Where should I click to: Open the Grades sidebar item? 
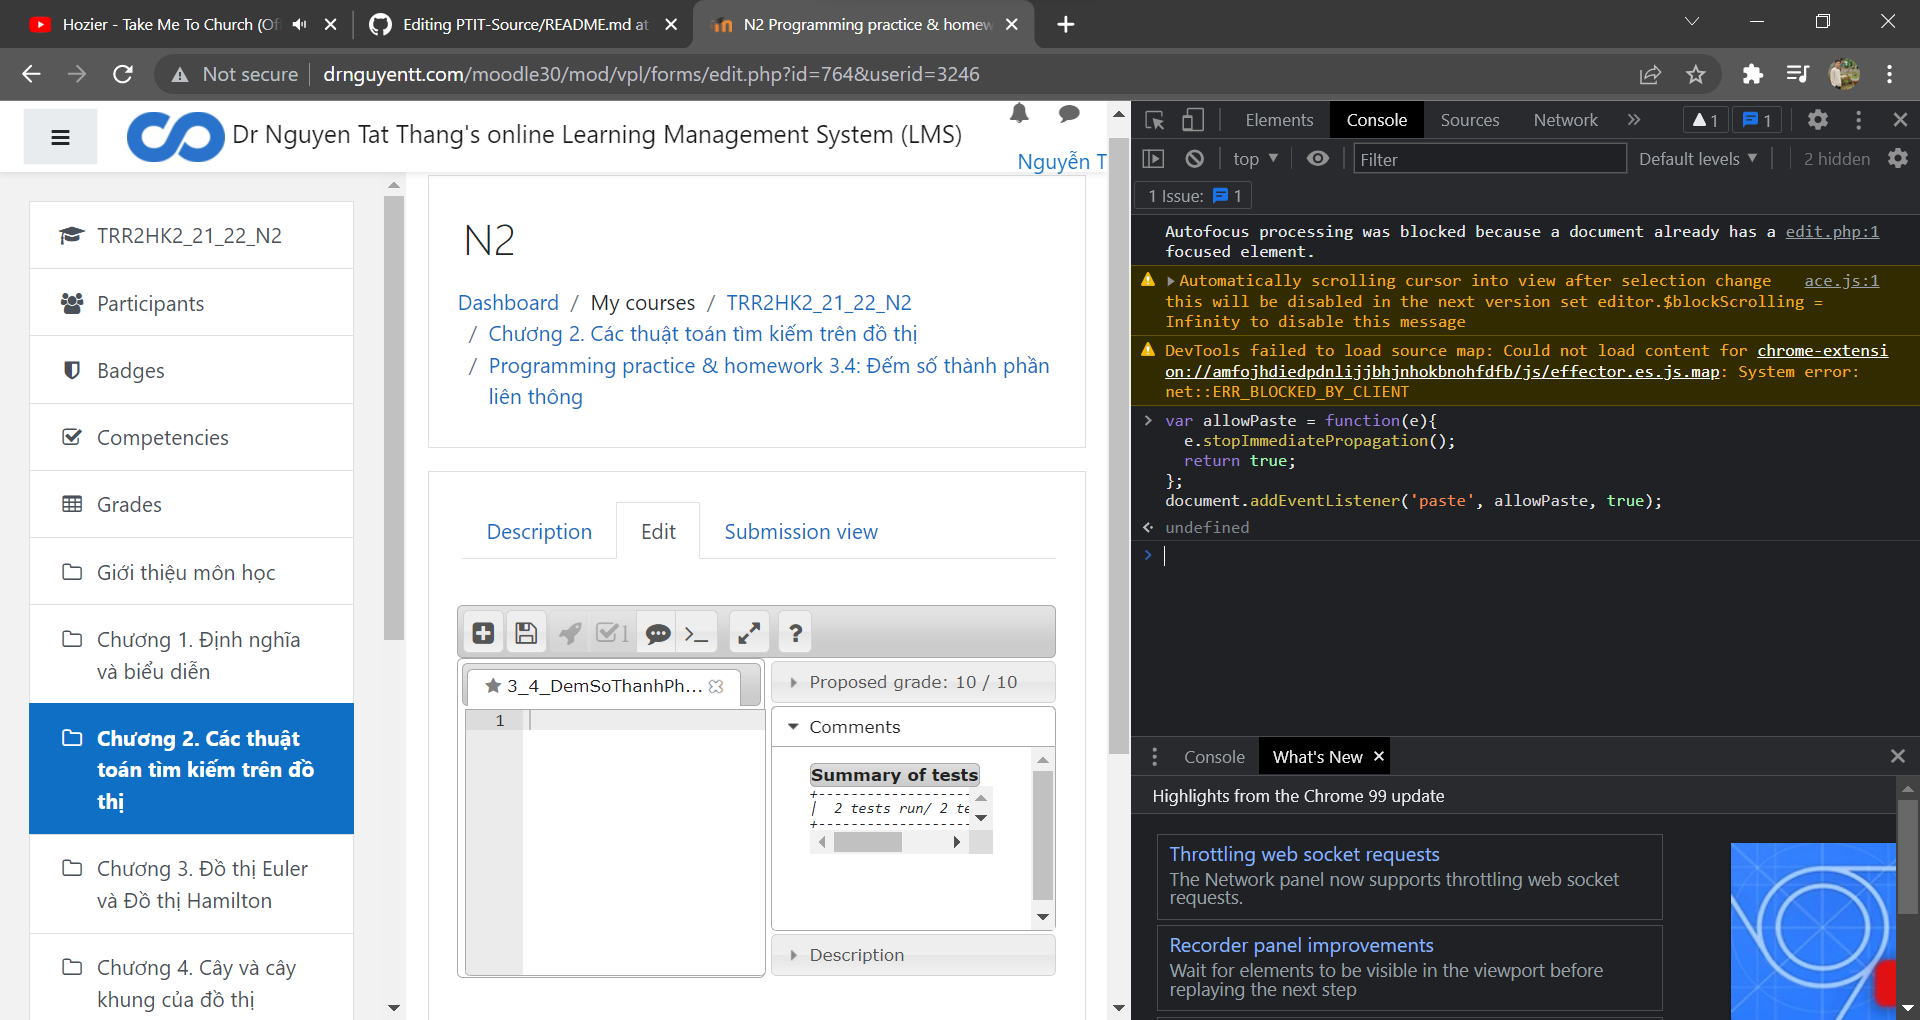tap(191, 505)
